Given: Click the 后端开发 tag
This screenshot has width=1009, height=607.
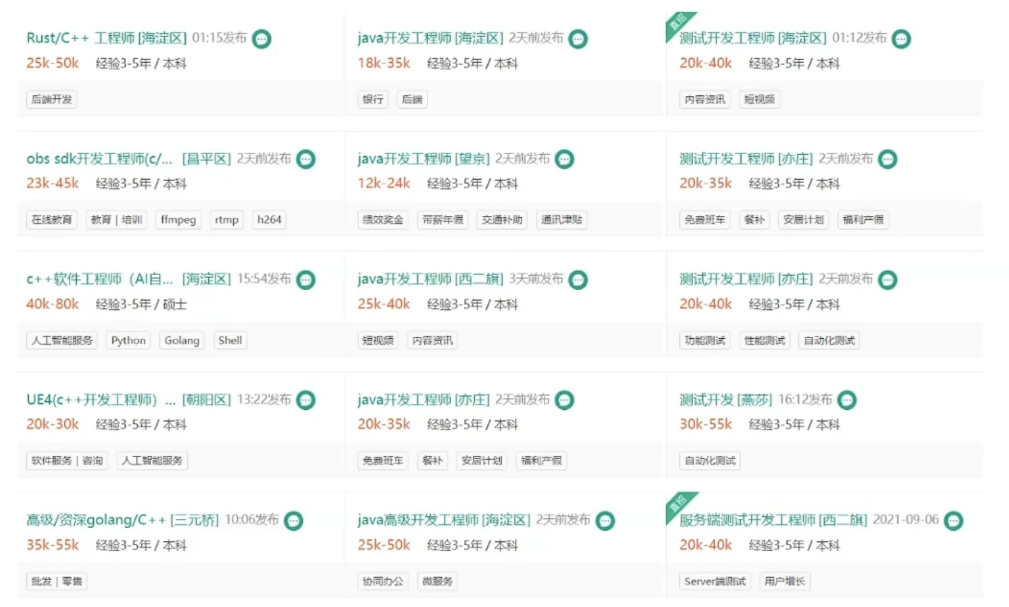Looking at the screenshot, I should (52, 99).
